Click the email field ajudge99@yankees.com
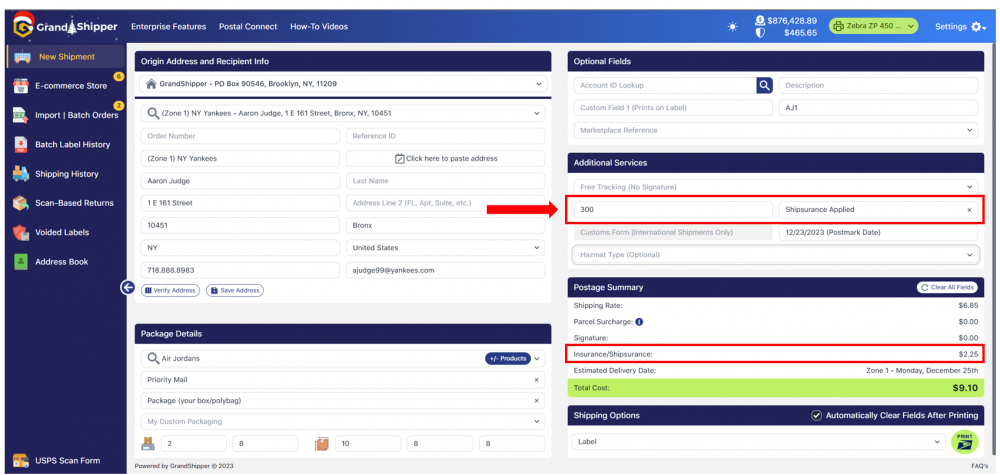 click(445, 270)
